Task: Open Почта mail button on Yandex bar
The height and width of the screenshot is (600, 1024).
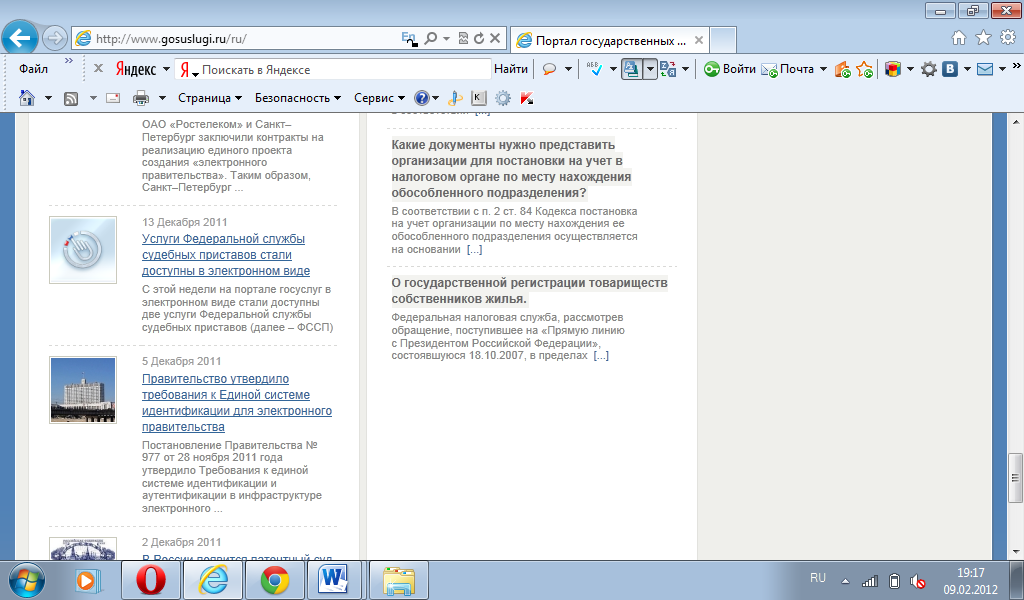Action: [788, 69]
